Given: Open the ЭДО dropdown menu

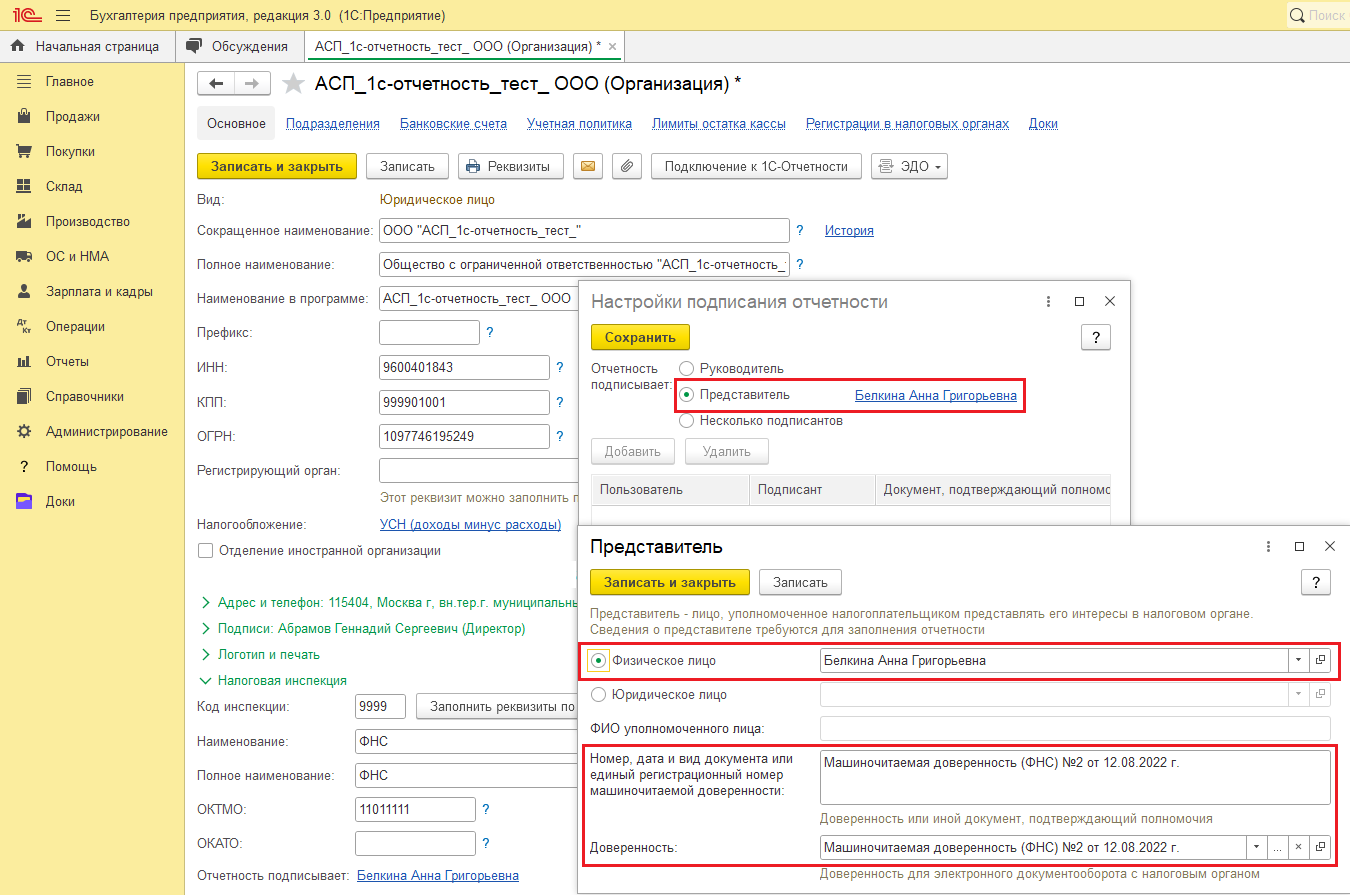Looking at the screenshot, I should click(909, 167).
